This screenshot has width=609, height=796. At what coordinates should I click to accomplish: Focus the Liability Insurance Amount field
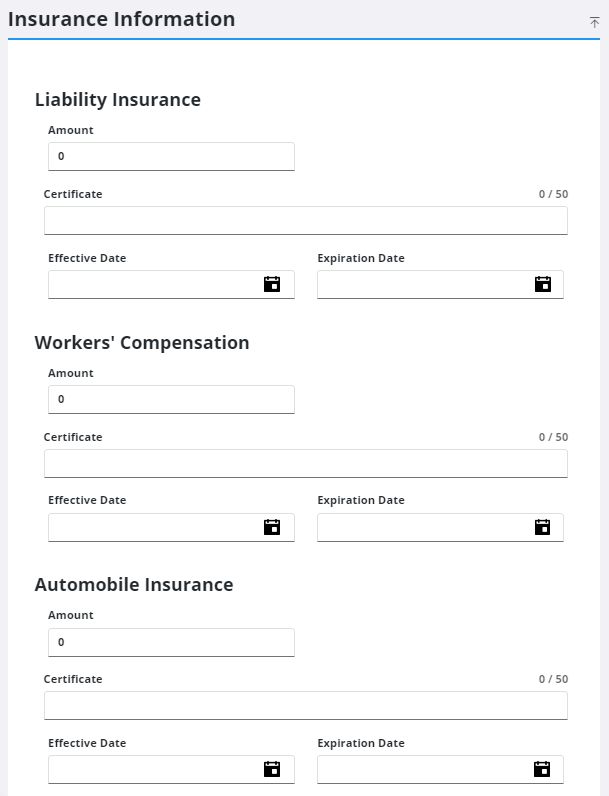172,156
